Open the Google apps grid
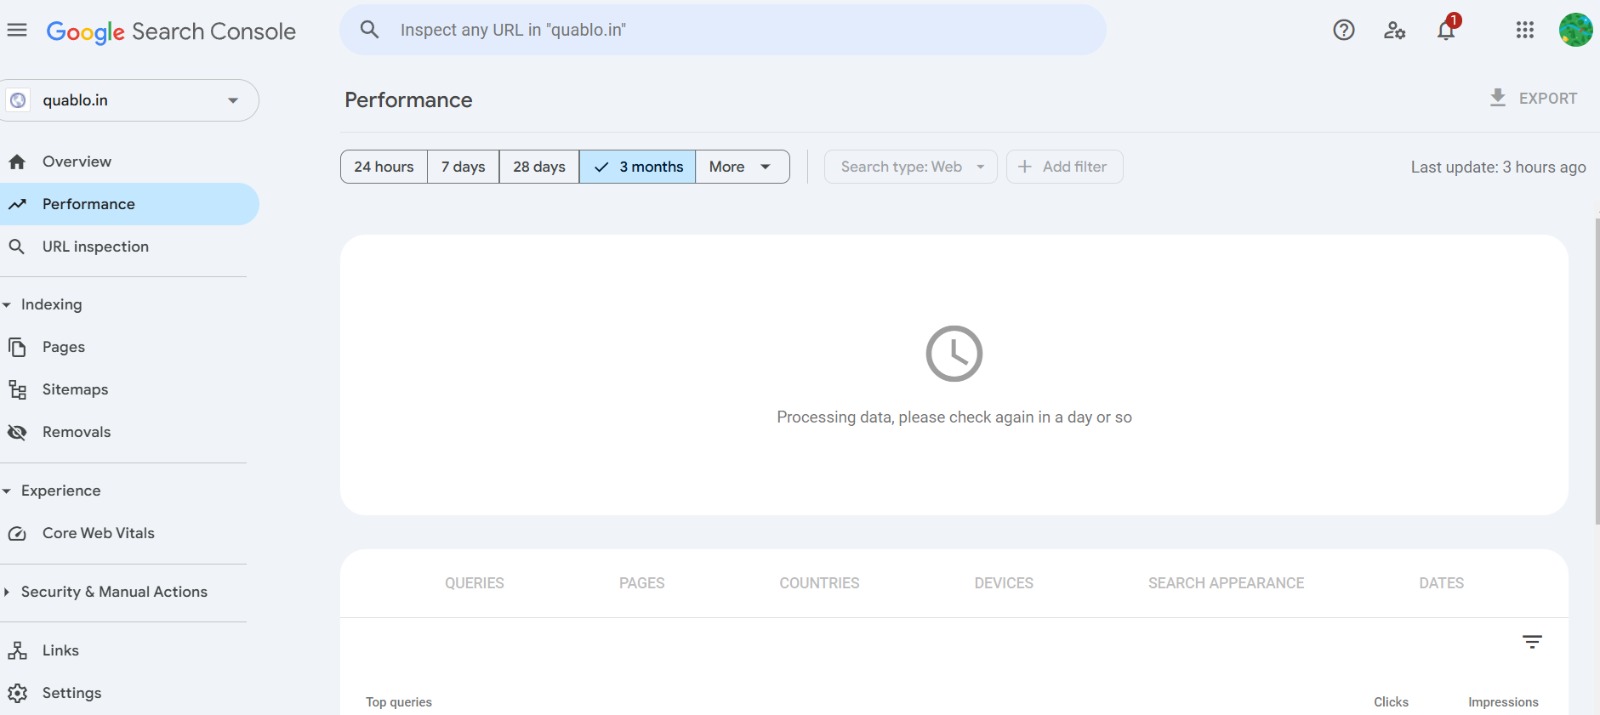 pyautogui.click(x=1525, y=30)
